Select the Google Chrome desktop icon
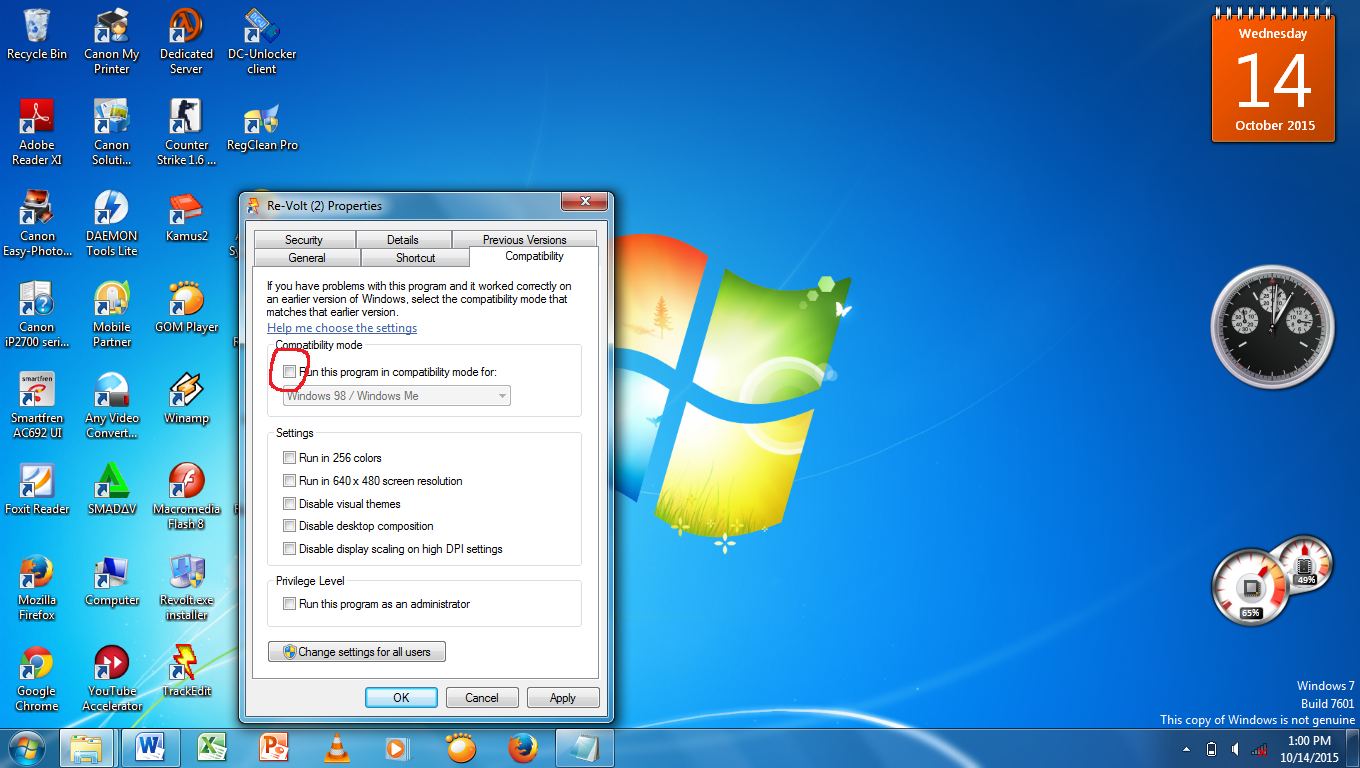 [37, 679]
